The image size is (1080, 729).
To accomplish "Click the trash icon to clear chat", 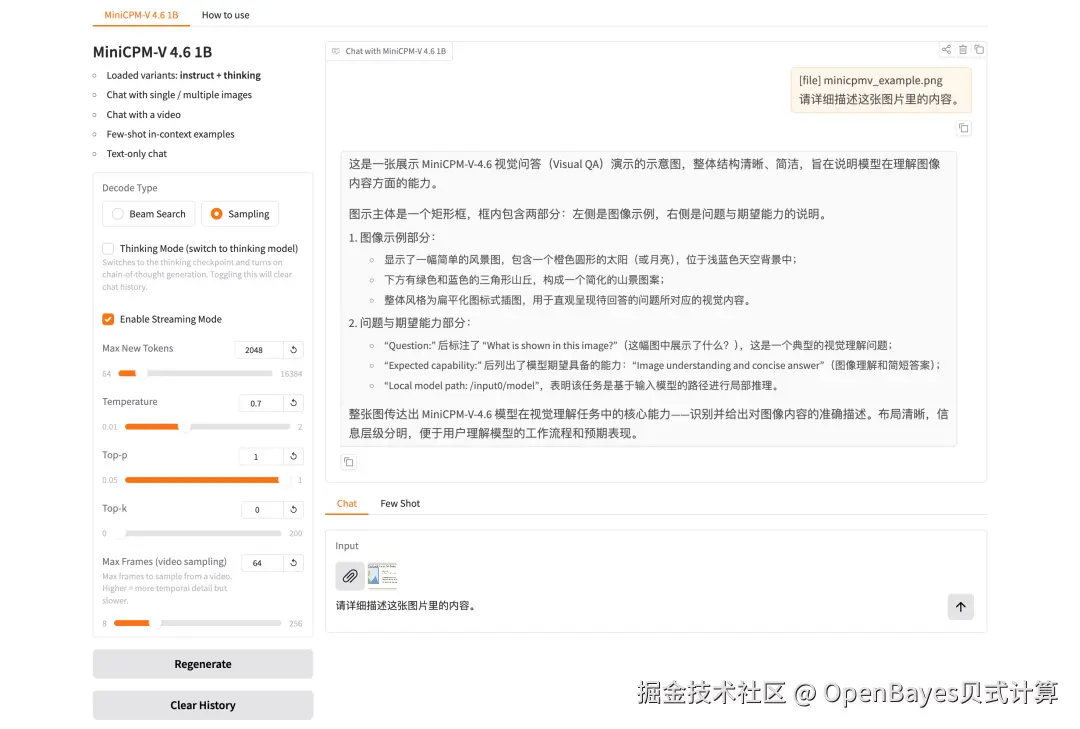I will point(963,50).
